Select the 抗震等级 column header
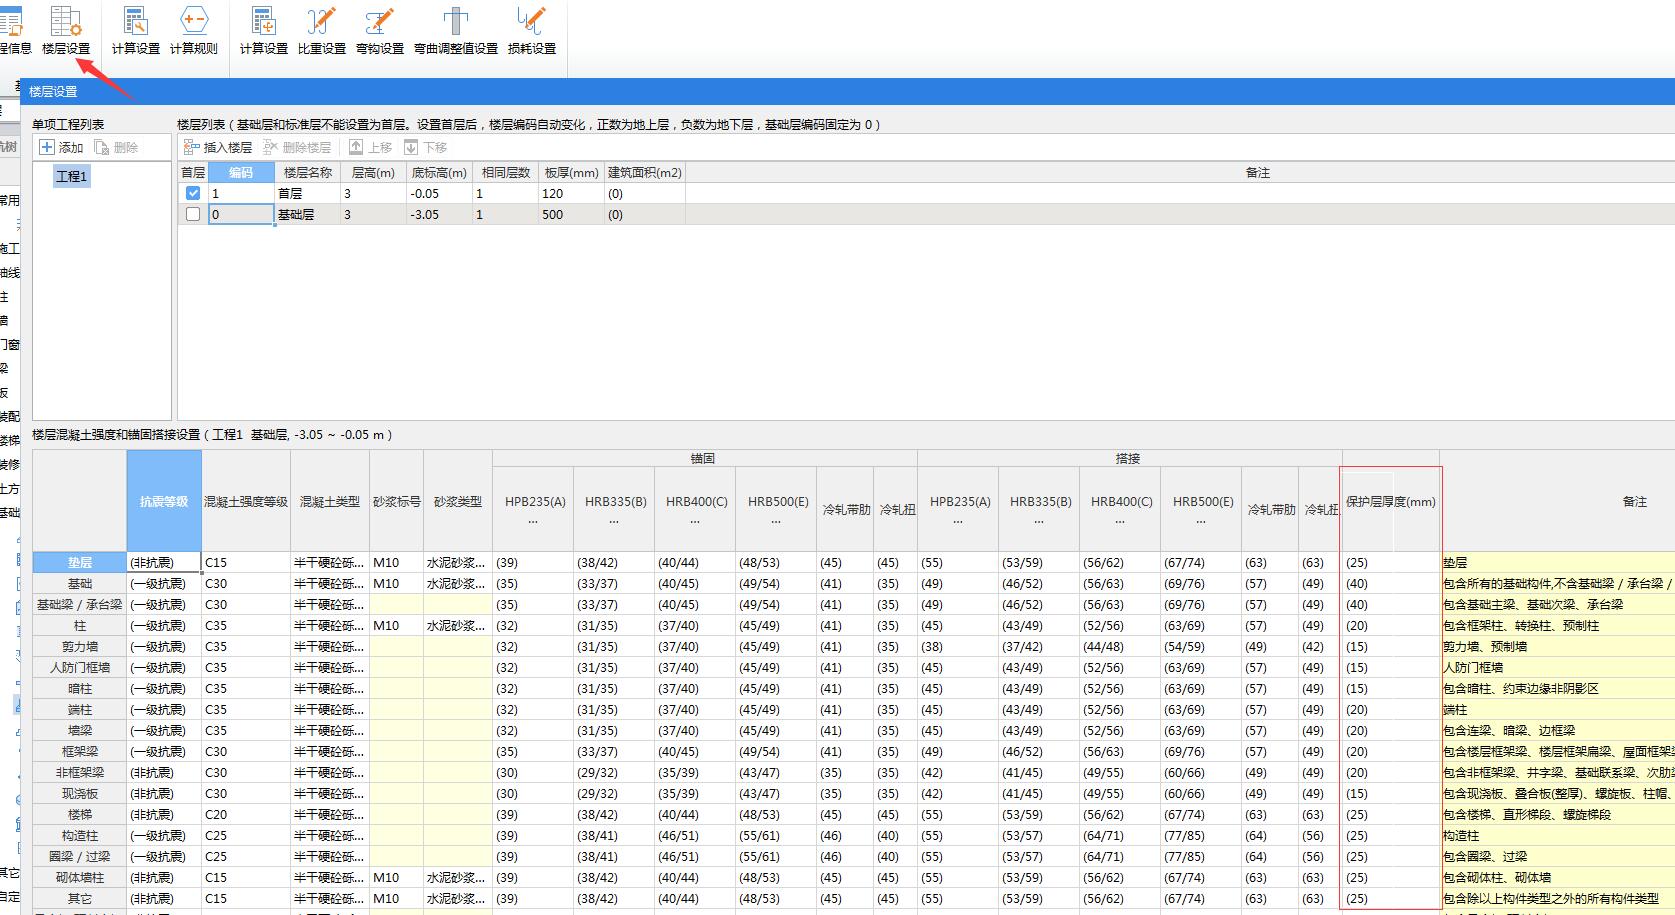Viewport: 1675px width, 915px height. (x=164, y=501)
